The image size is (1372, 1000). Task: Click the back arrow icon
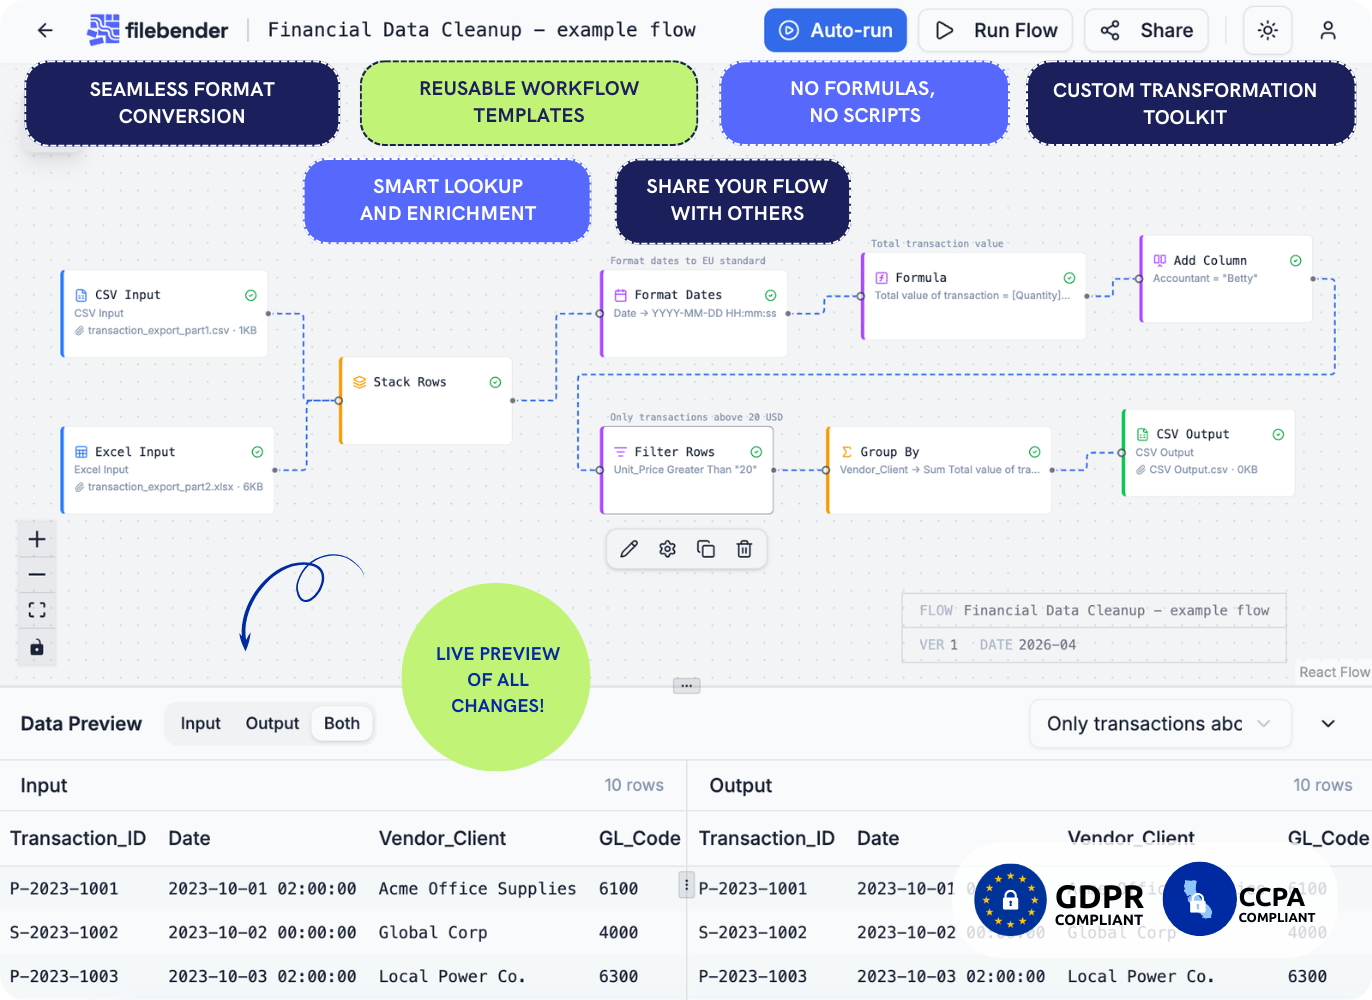point(45,30)
